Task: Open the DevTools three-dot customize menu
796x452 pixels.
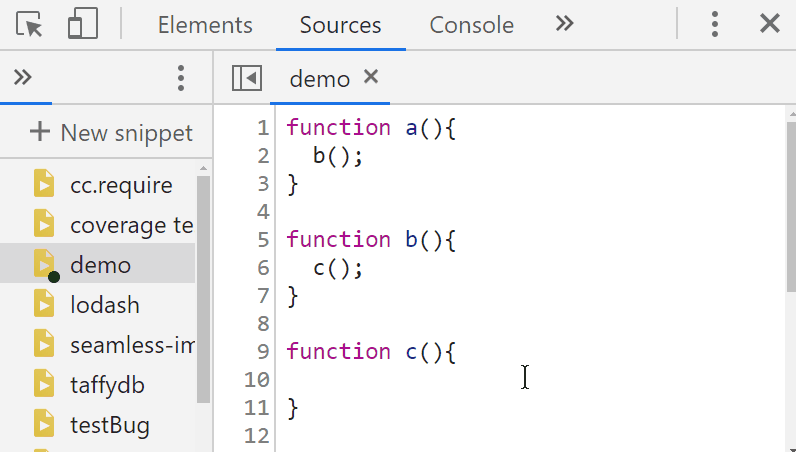Action: (715, 24)
